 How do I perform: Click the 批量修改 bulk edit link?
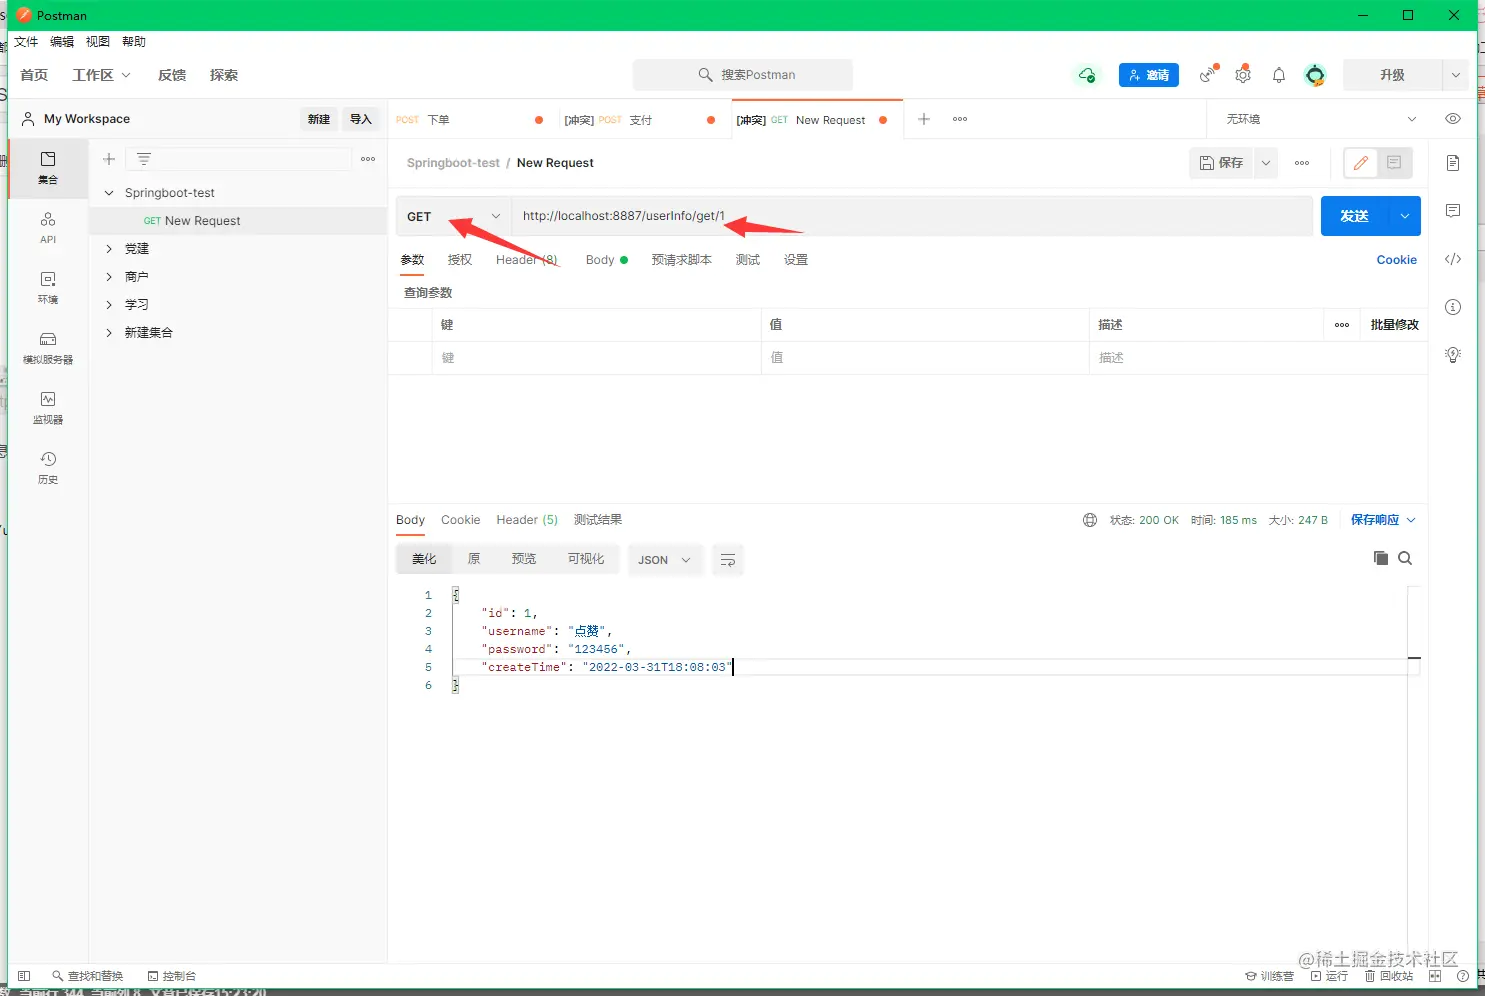[1394, 325]
